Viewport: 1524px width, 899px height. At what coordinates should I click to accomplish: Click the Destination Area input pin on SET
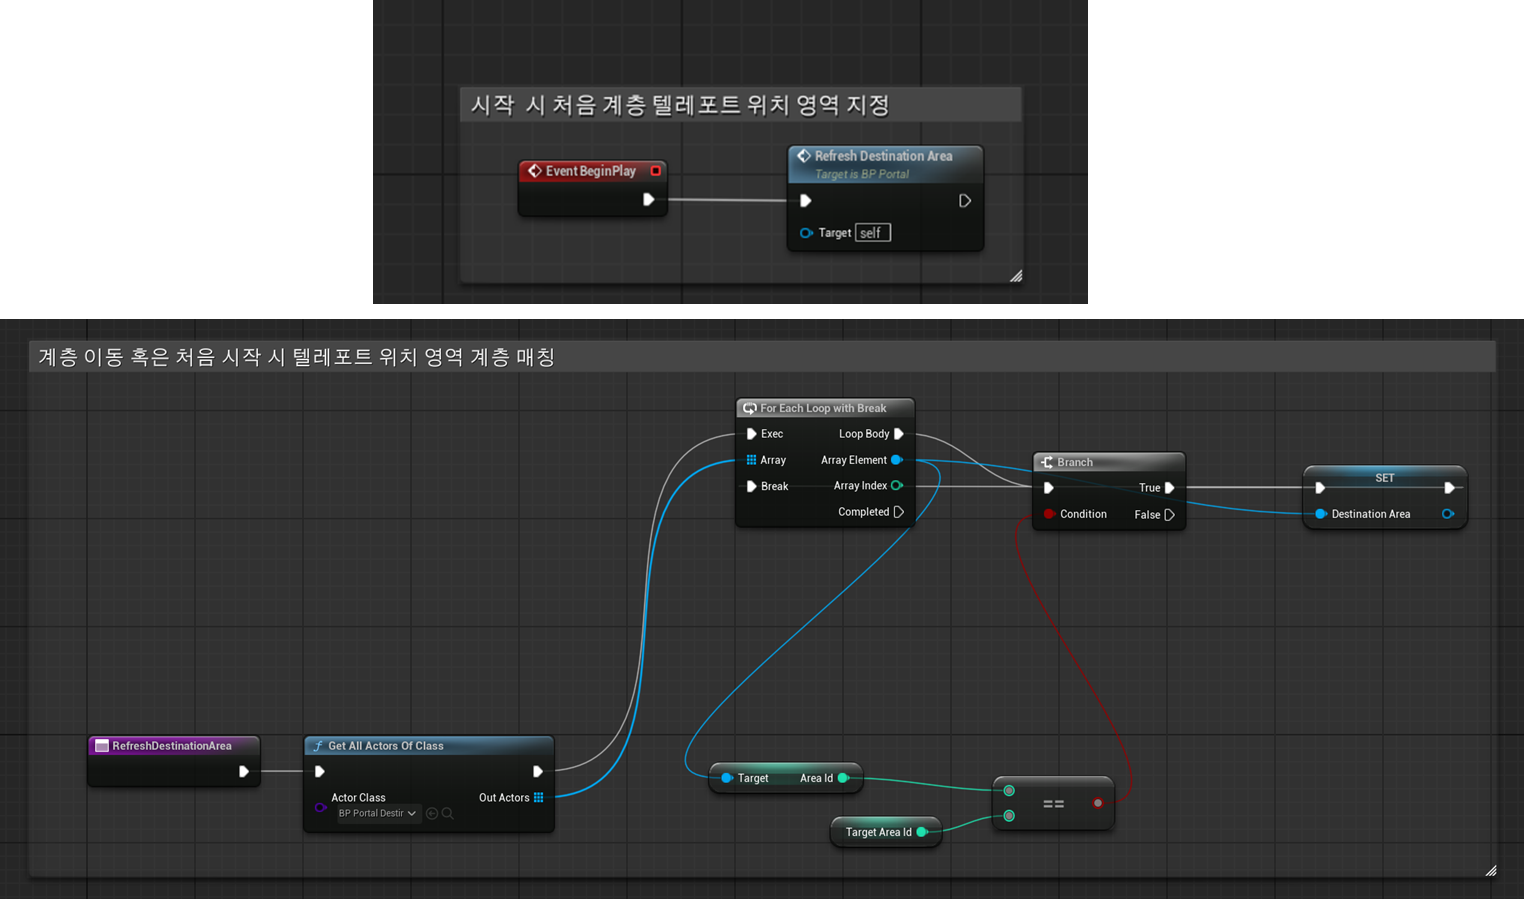coord(1320,514)
